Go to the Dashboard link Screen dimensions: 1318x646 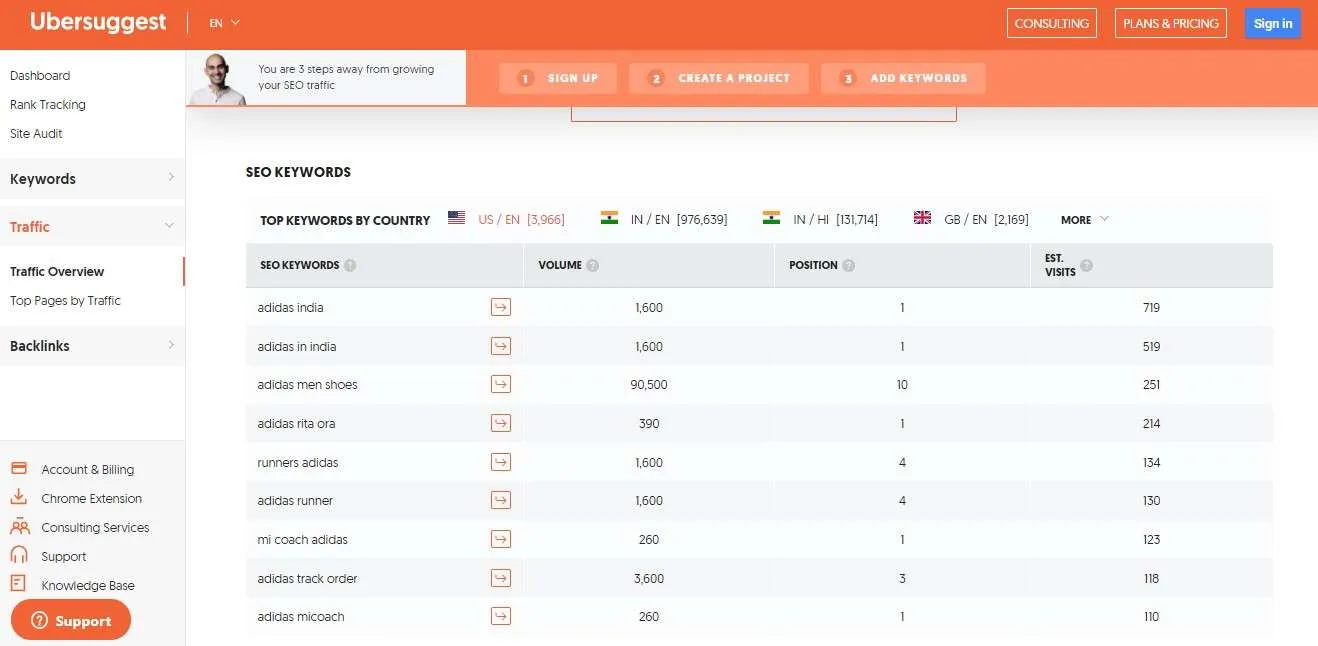tap(40, 75)
